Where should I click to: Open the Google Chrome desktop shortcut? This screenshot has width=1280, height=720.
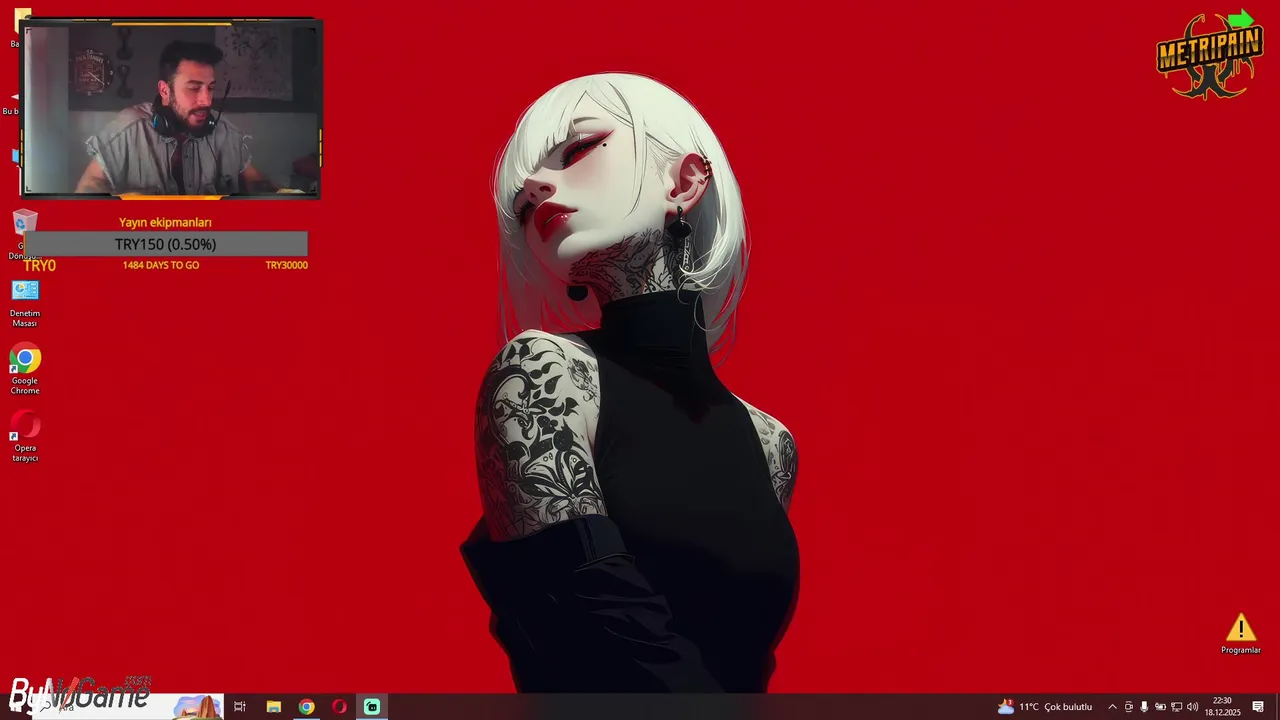pos(25,370)
